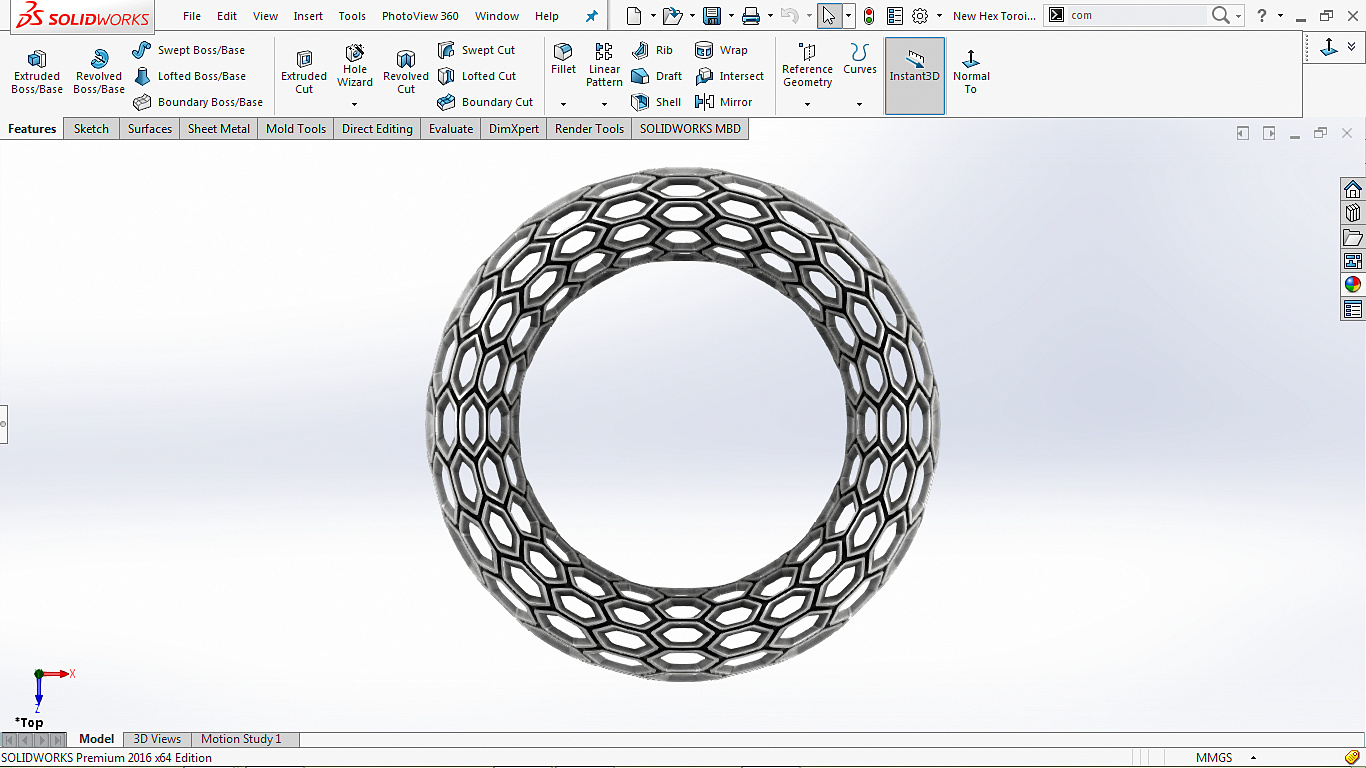
Task: Open SOLIDWORKS Resources home pane icon
Action: tap(1352, 190)
